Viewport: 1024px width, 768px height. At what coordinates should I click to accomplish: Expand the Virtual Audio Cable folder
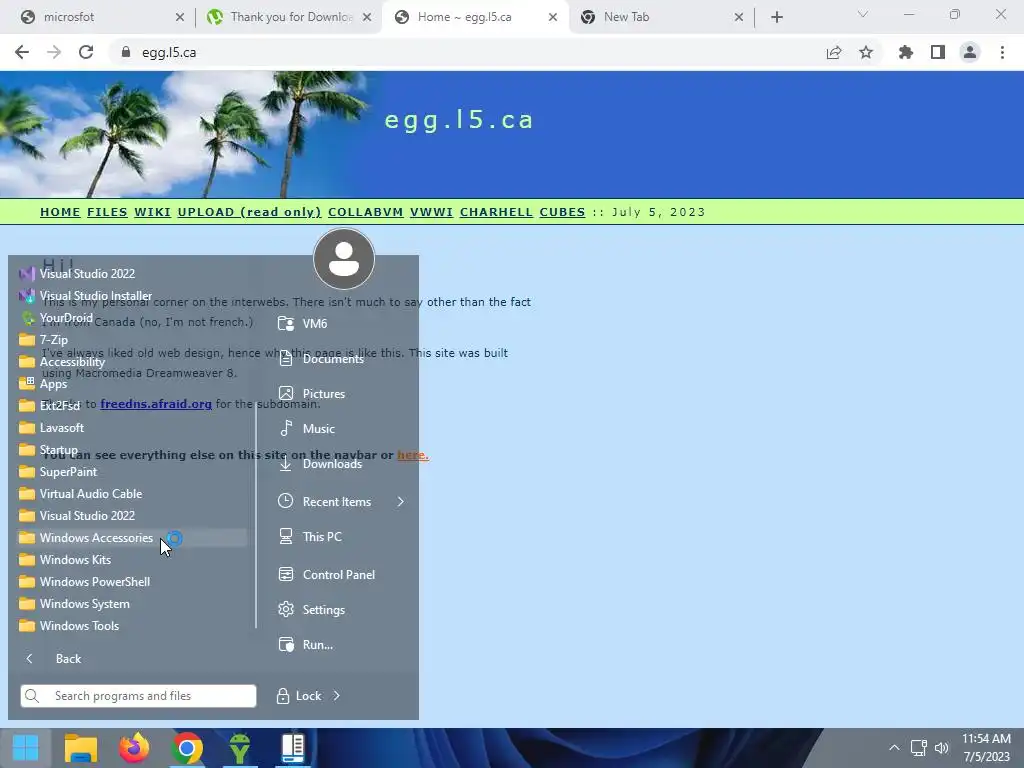tap(132, 494)
